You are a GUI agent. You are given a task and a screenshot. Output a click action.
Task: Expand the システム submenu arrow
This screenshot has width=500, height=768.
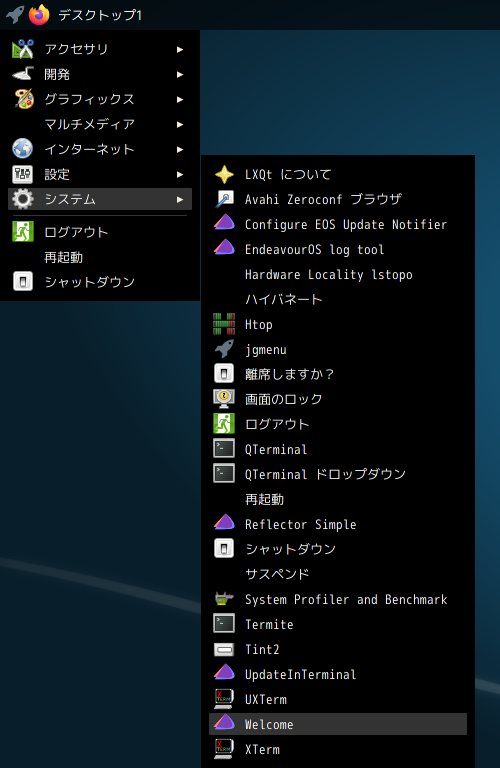pyautogui.click(x=180, y=199)
